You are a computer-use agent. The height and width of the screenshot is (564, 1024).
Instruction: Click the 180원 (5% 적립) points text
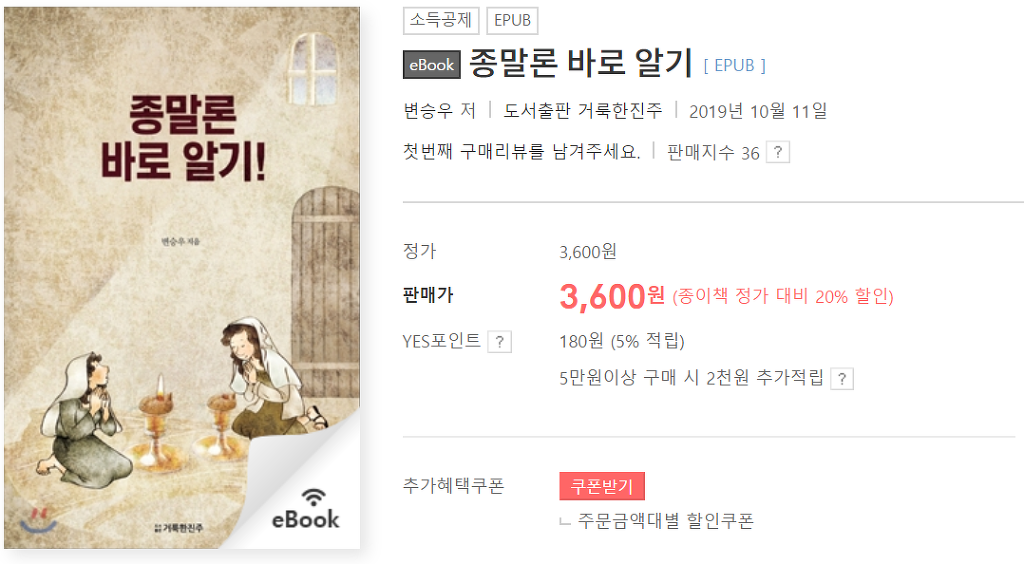coord(622,341)
